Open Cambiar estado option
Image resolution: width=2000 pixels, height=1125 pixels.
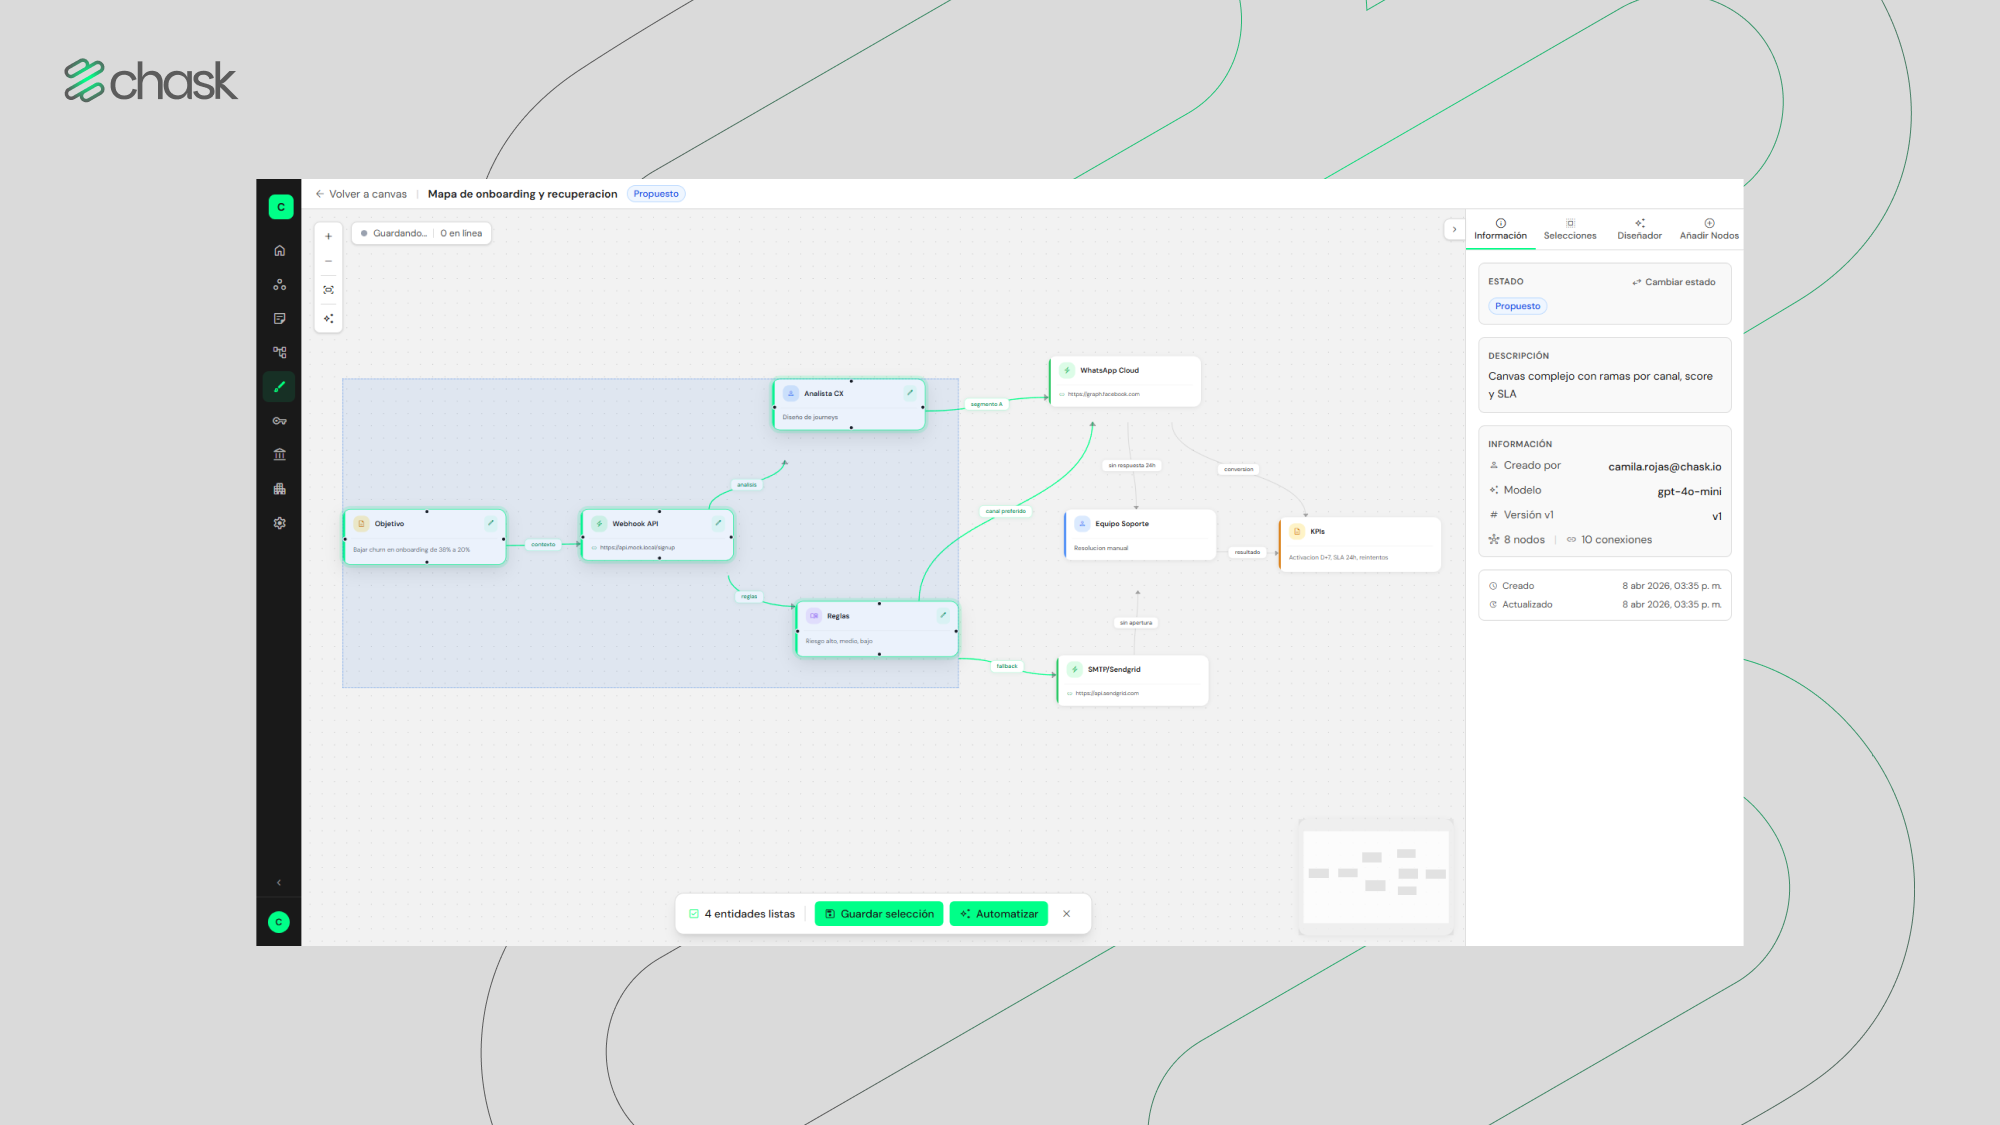1674,282
